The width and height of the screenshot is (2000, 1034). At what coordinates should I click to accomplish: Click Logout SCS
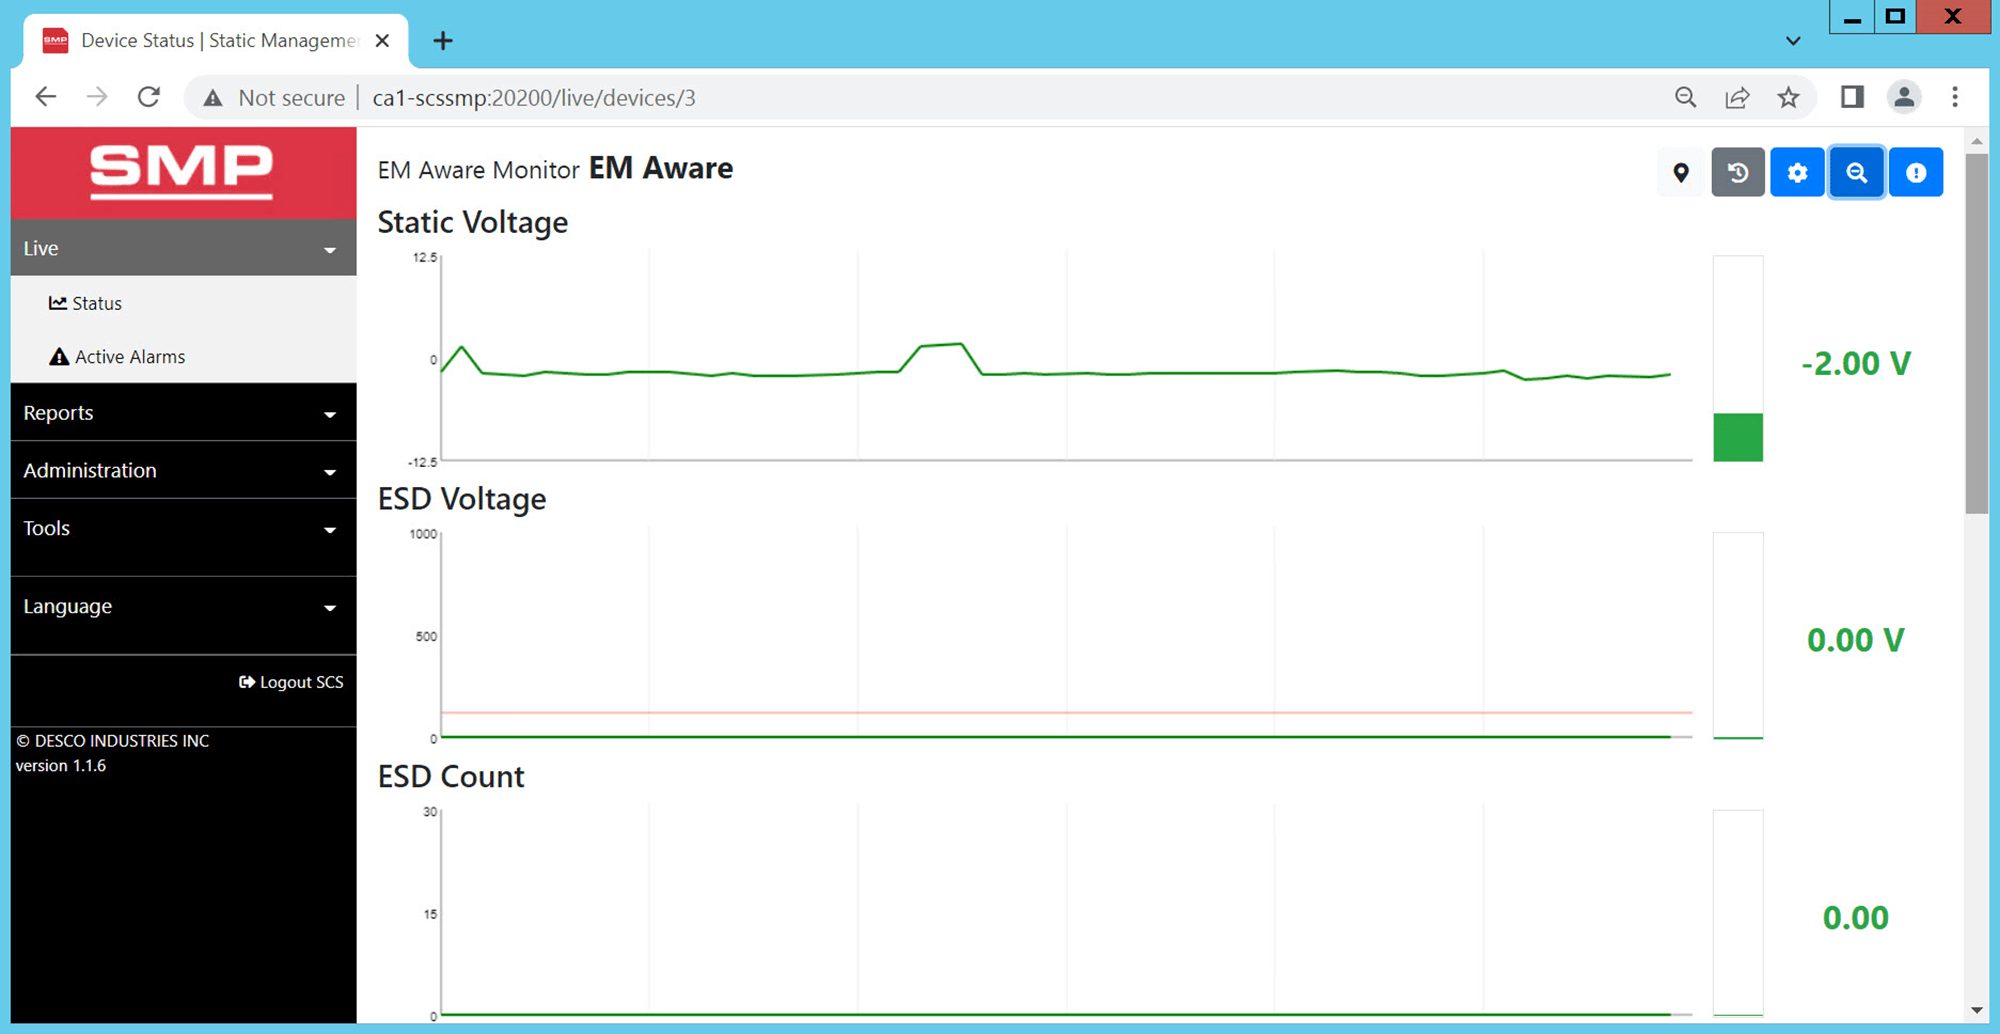(291, 681)
